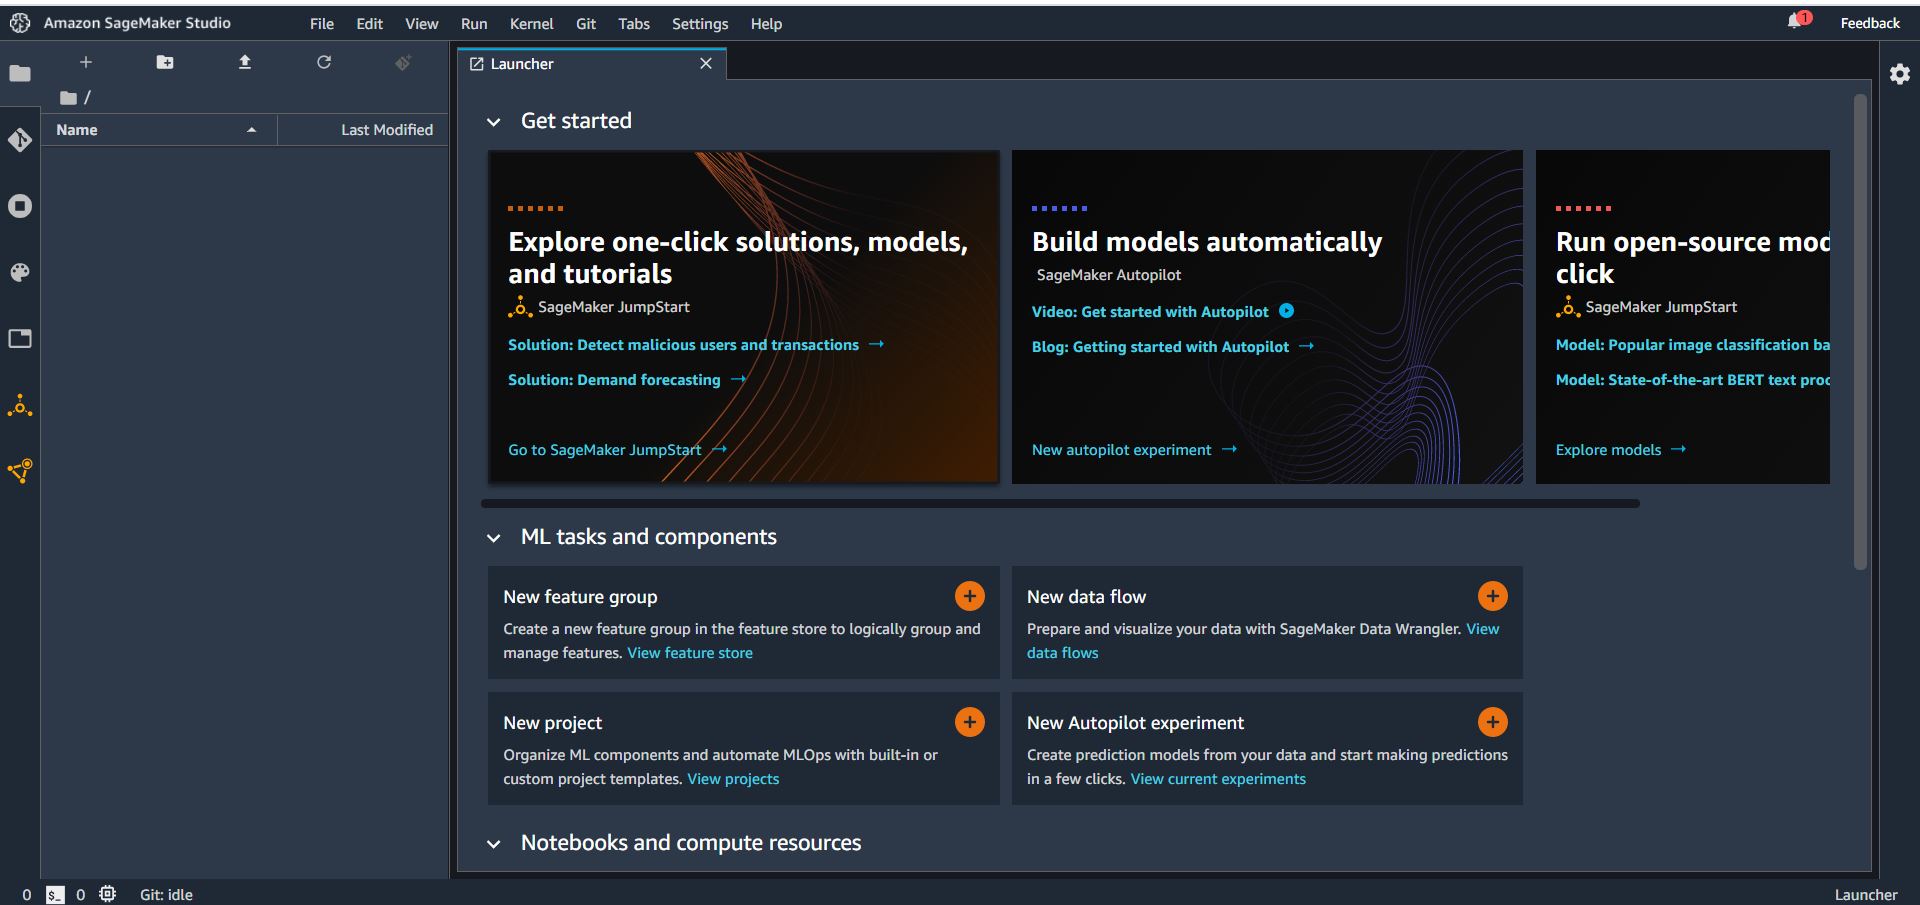Add New feature group plus icon
The image size is (1920, 905).
969,596
